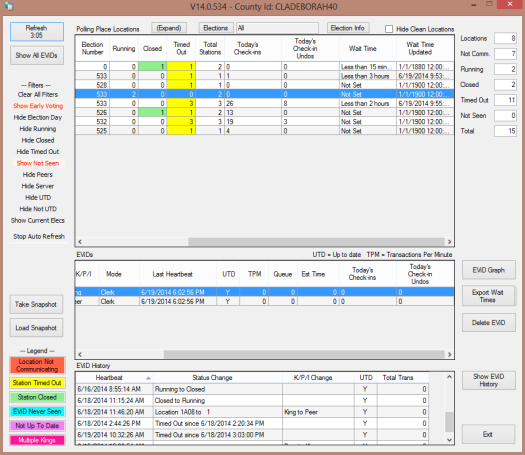
Task: Toggle Show Not Seen filter
Action: [38, 163]
